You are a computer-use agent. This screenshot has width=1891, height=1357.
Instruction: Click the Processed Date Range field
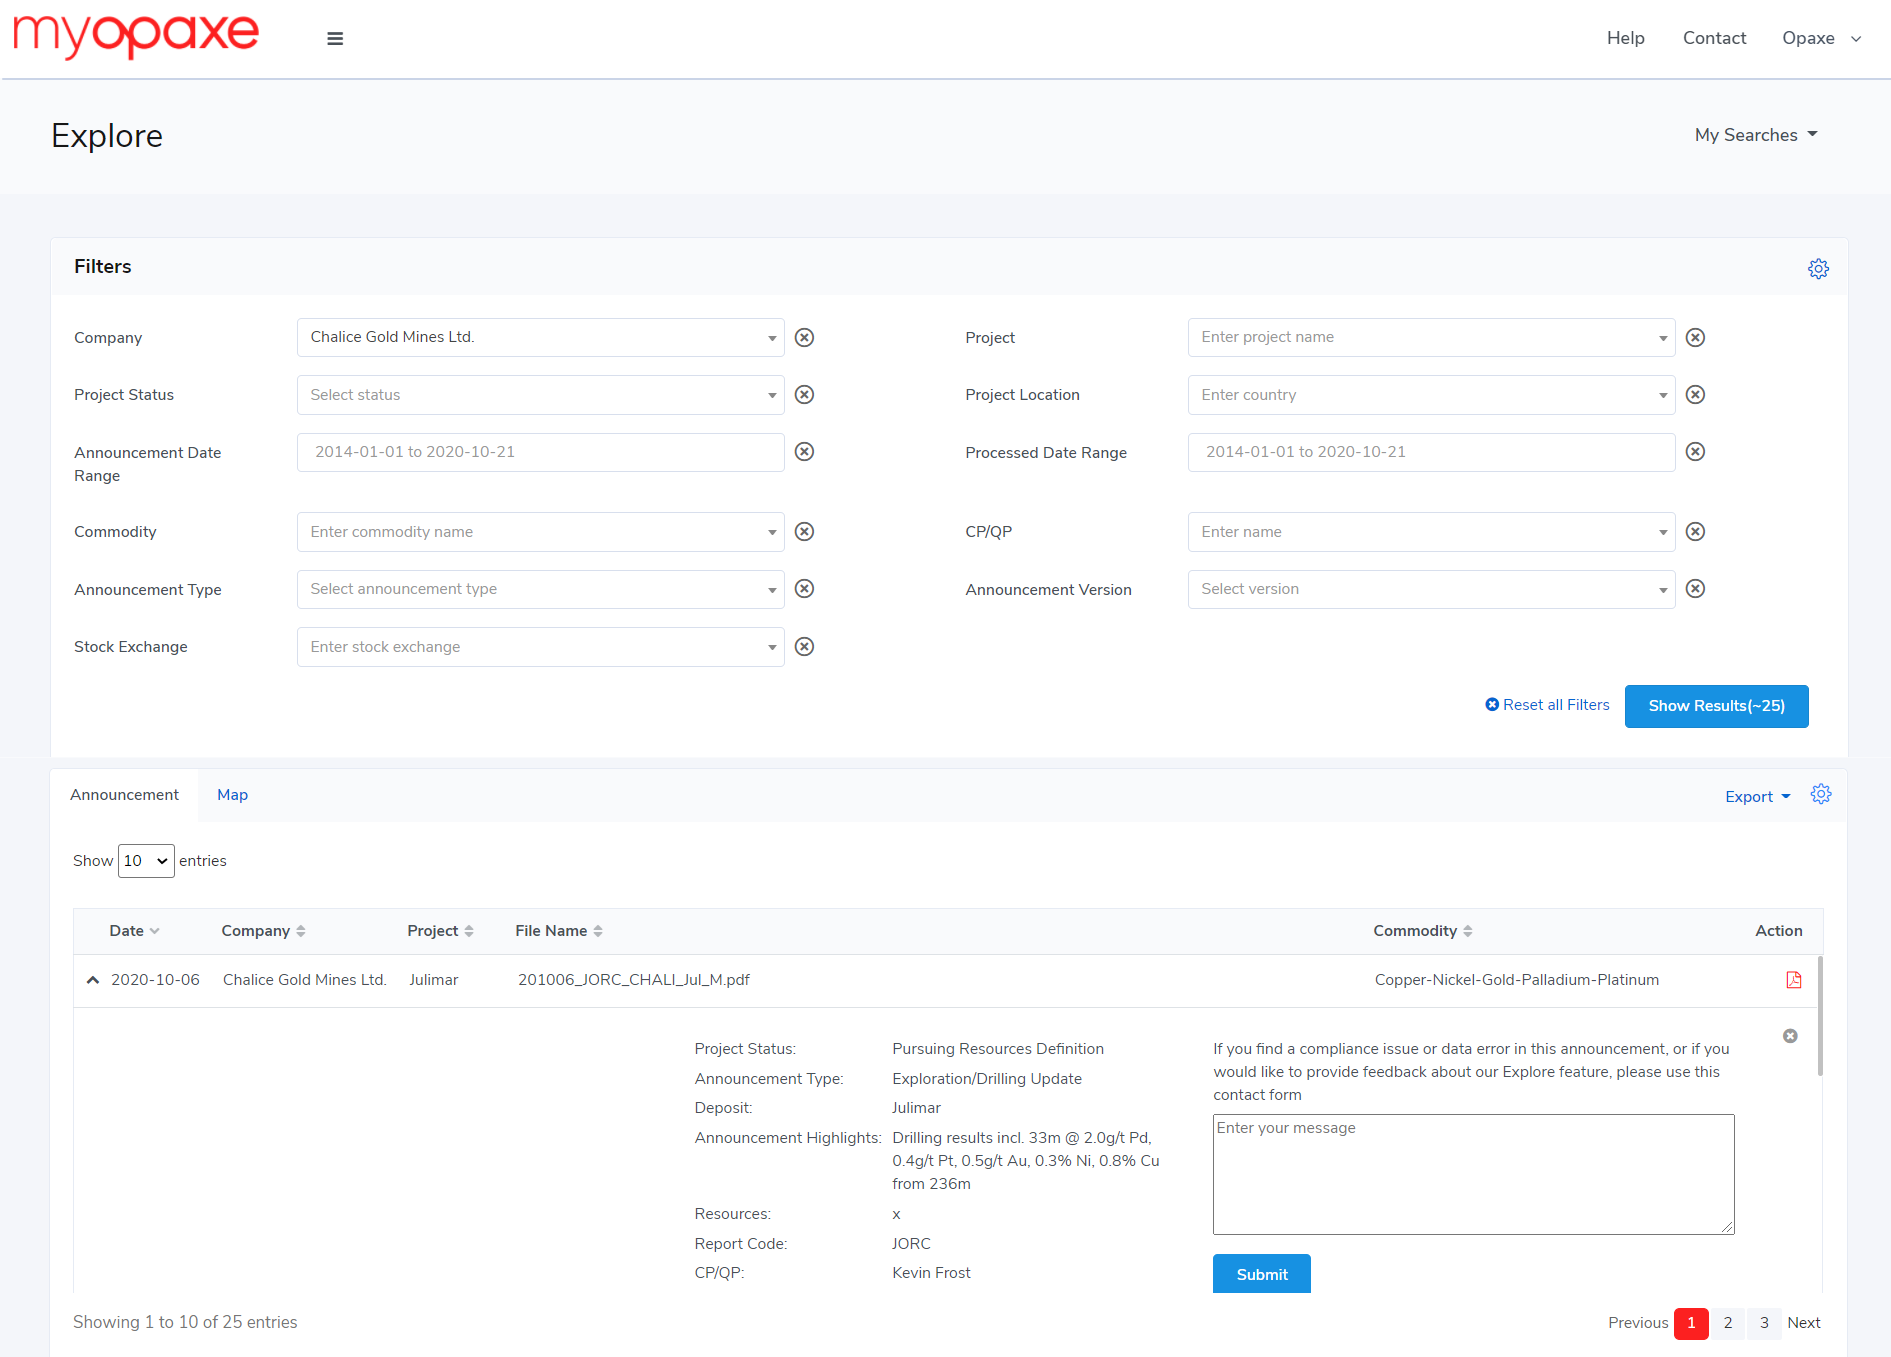1431,452
